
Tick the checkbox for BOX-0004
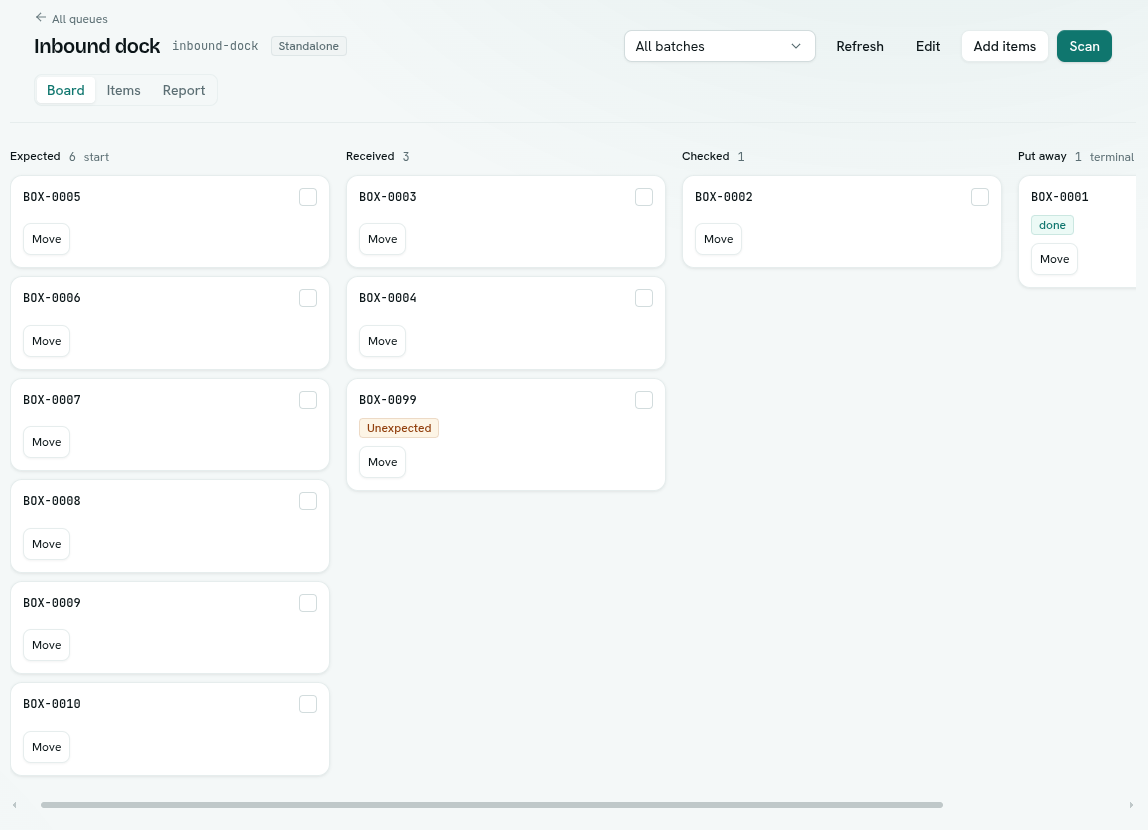click(x=644, y=298)
